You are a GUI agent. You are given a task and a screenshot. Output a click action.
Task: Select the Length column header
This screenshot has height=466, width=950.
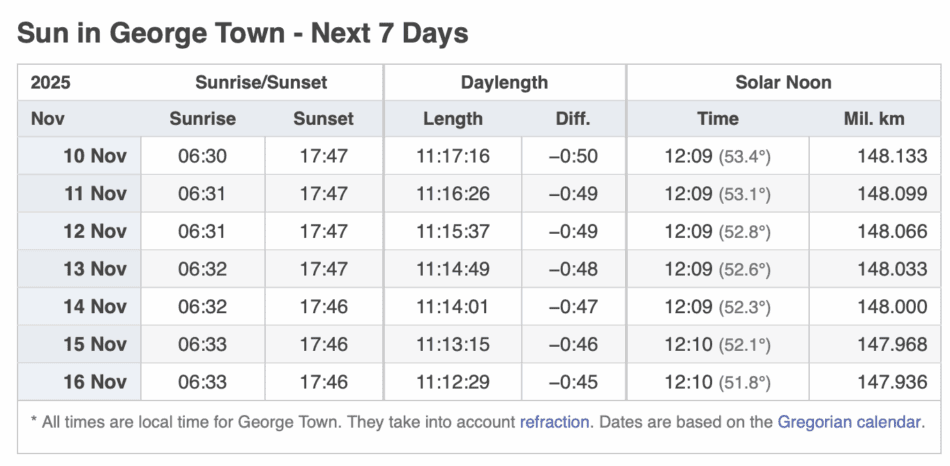(453, 119)
